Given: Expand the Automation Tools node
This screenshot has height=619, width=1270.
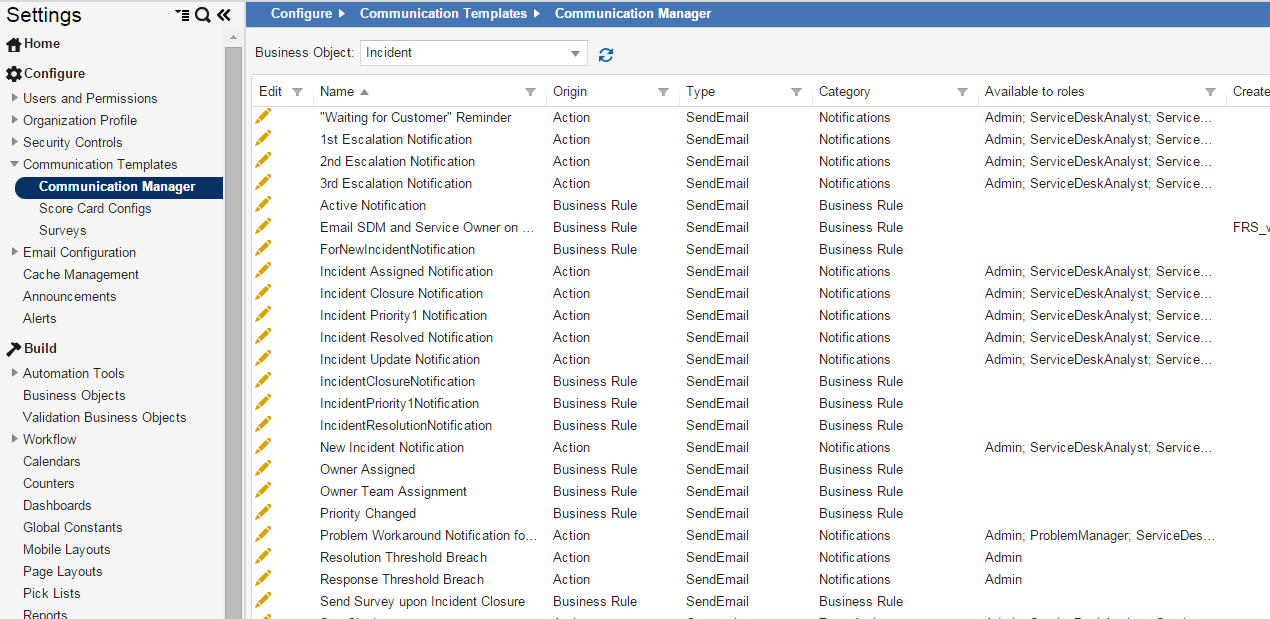Looking at the screenshot, I should point(14,373).
